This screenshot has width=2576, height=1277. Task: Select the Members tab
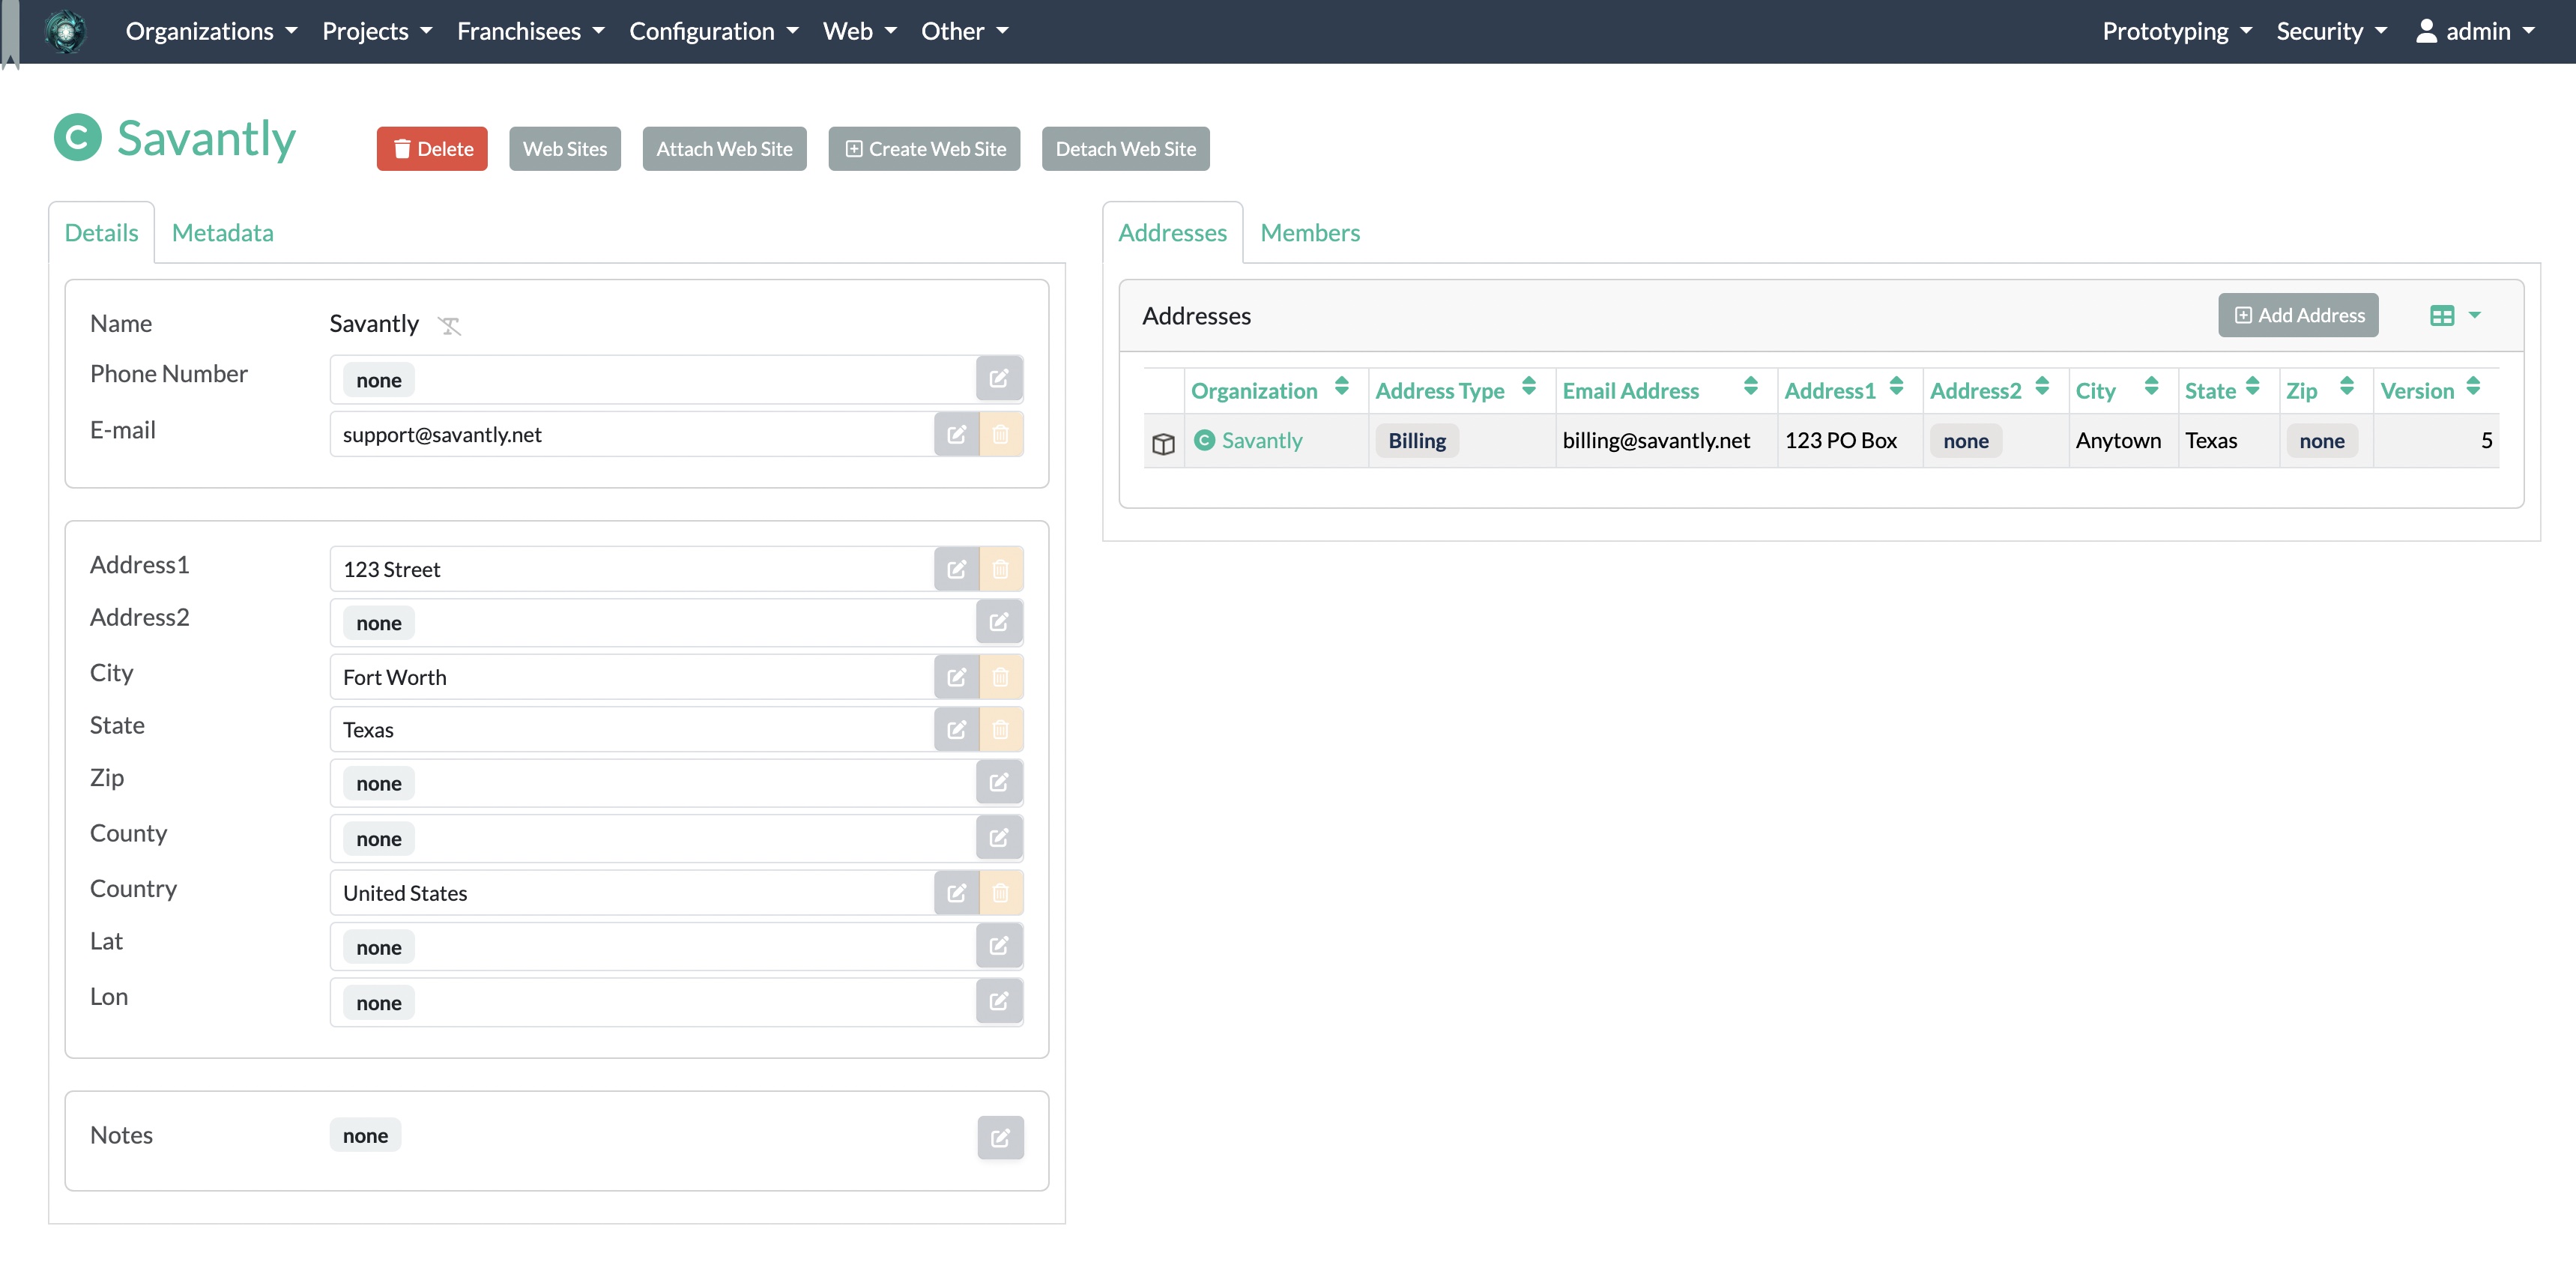[1310, 232]
